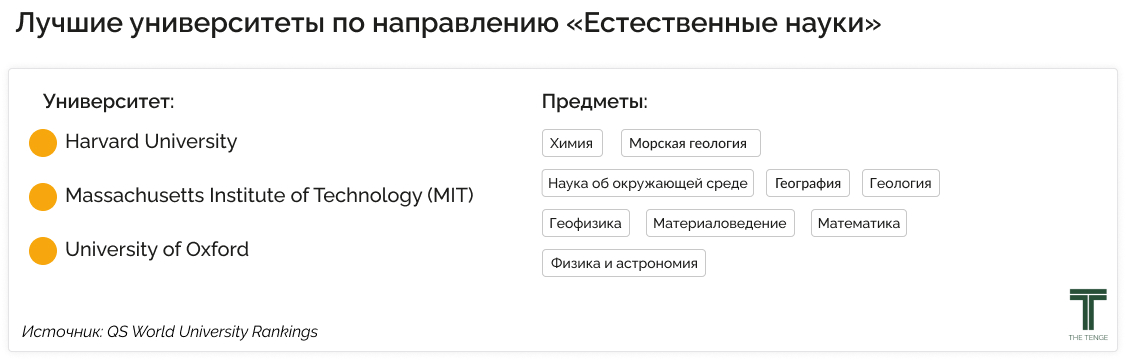Screen dimensions: 1126x360
Task: Select the Математика subject tag
Action: [x=859, y=223]
